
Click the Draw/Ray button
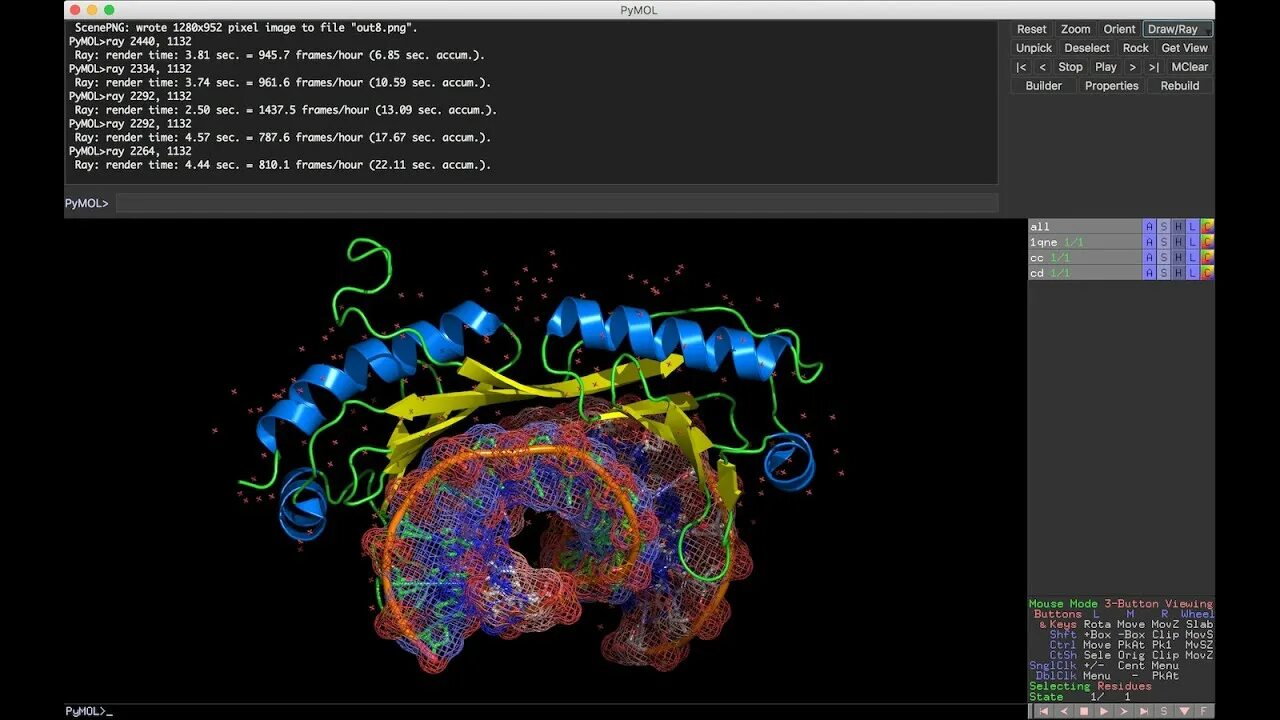(x=1178, y=29)
